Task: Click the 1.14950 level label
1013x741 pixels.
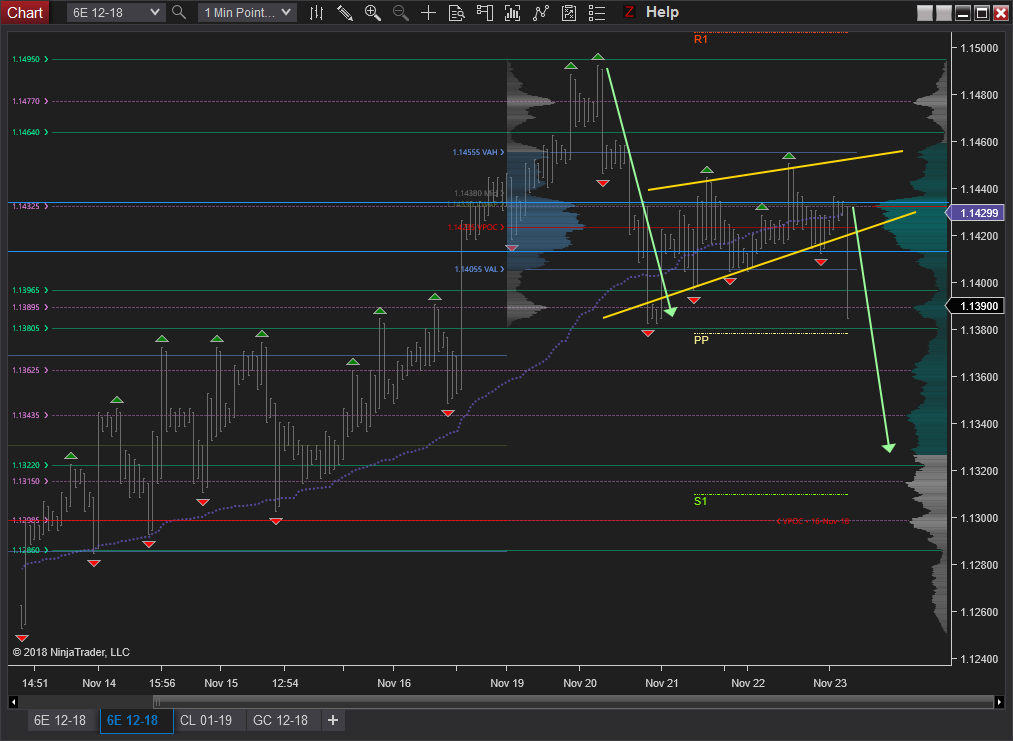Action: coord(30,59)
